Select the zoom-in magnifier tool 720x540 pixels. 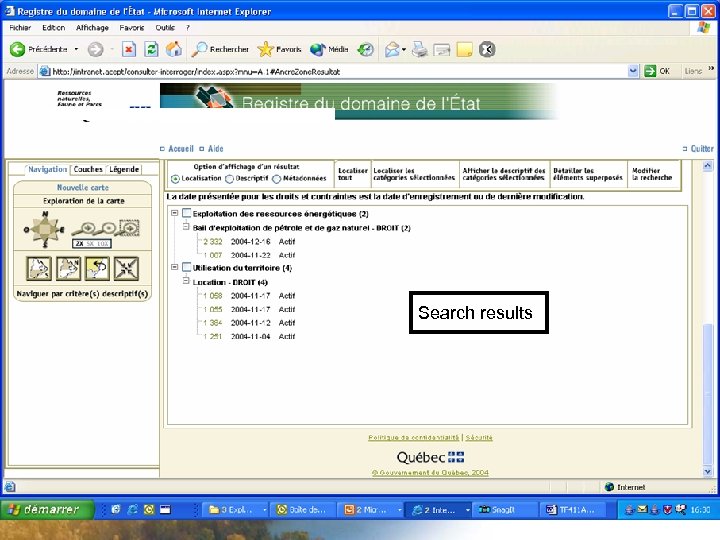coord(84,228)
